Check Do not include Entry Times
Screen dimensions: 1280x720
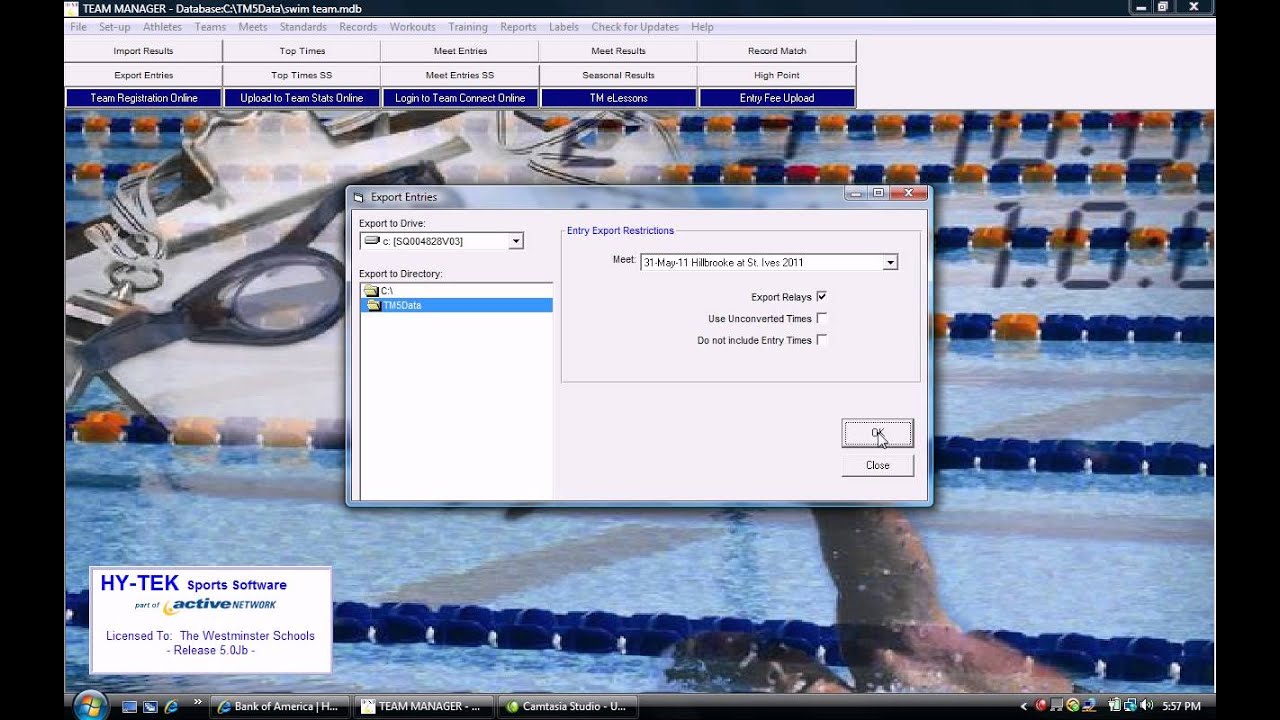[x=821, y=340]
